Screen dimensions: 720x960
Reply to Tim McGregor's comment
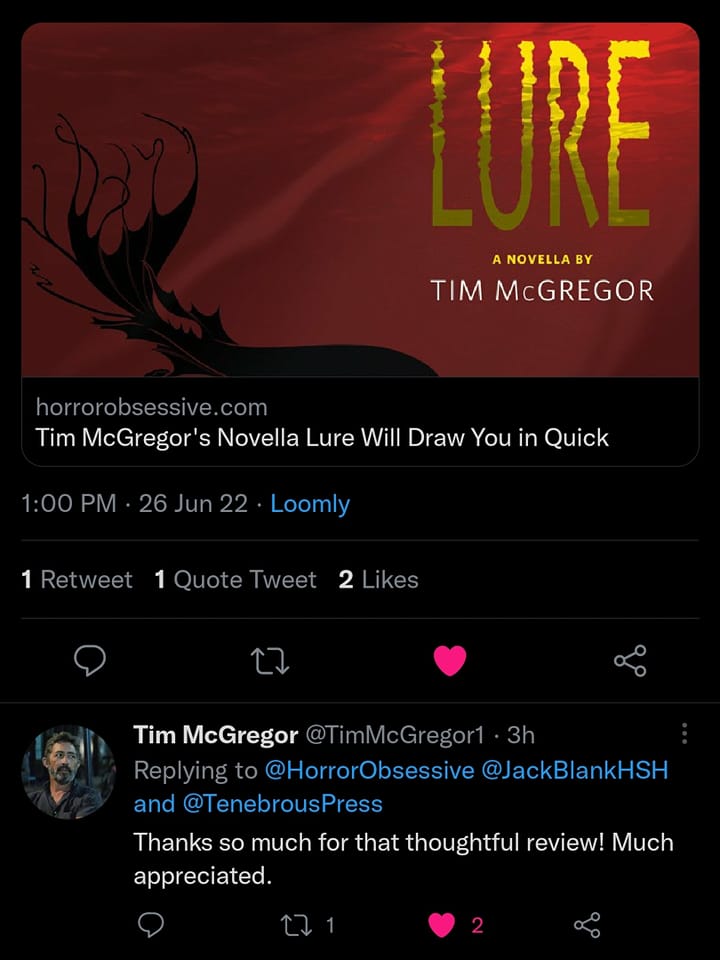[149, 925]
